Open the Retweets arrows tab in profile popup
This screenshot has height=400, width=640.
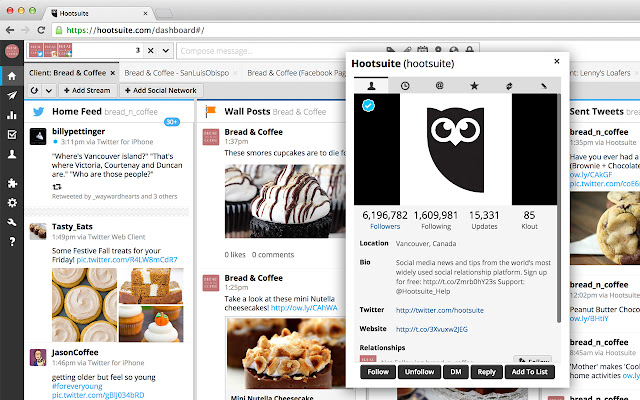pyautogui.click(x=509, y=85)
